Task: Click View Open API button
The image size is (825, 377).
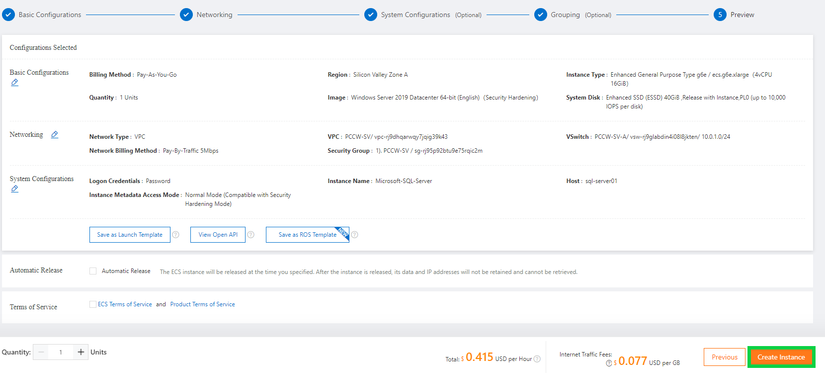Action: click(218, 235)
